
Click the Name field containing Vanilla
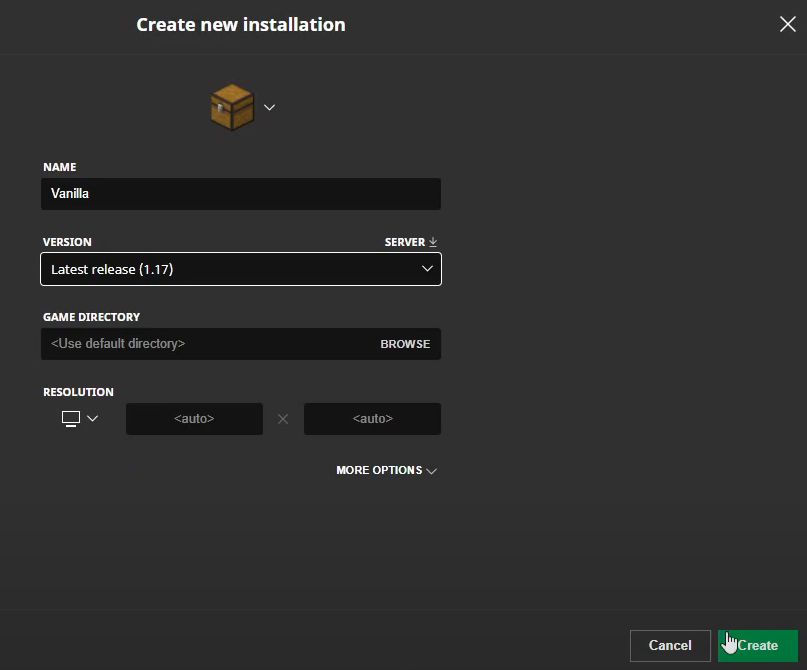click(x=241, y=194)
